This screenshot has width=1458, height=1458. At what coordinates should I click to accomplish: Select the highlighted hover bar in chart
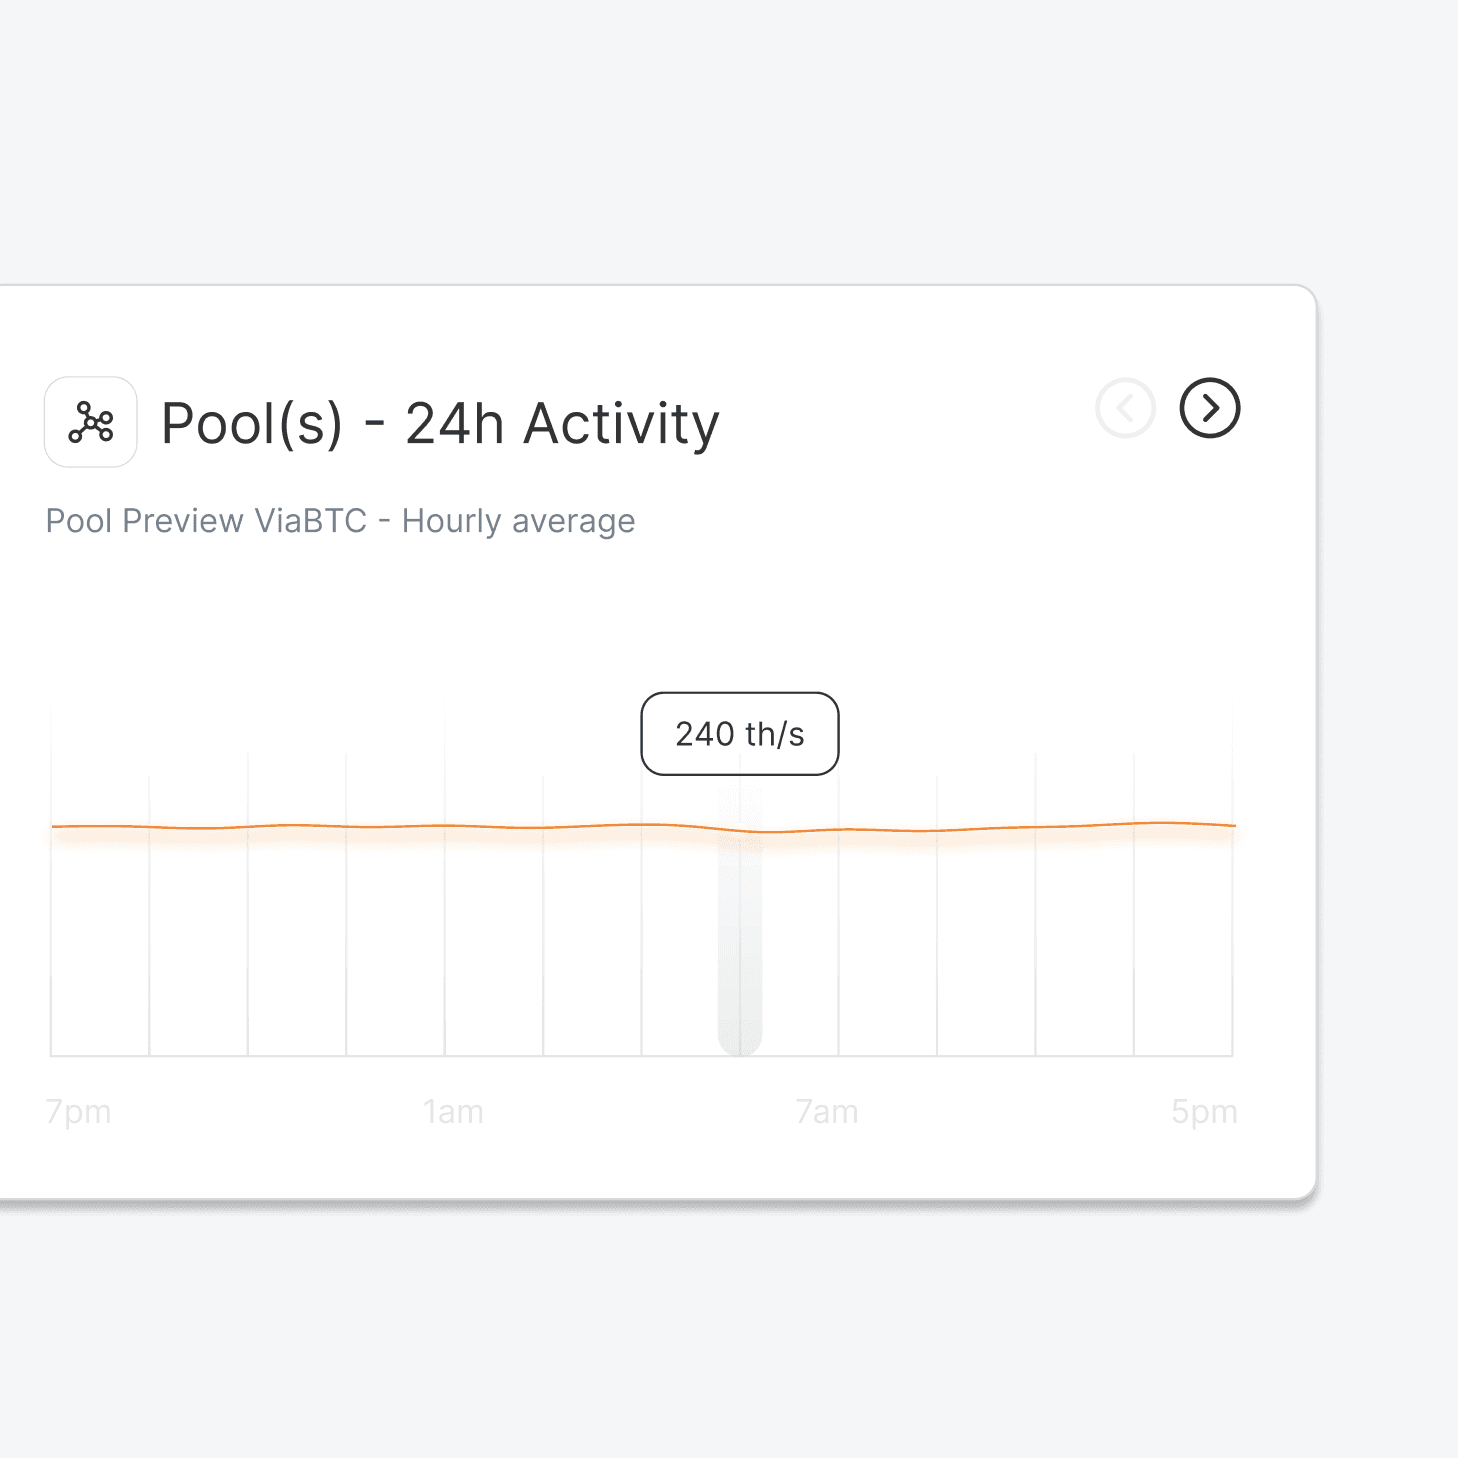(740, 920)
